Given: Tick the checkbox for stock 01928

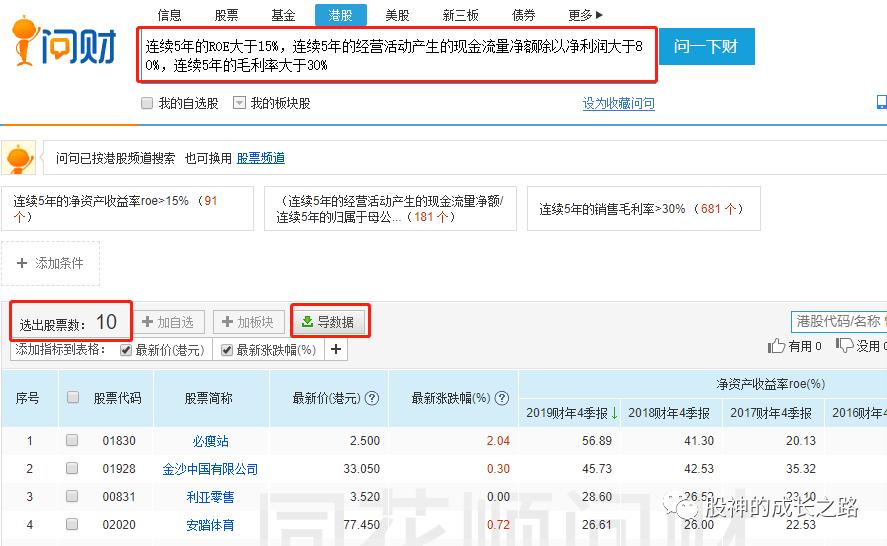Looking at the screenshot, I should [72, 468].
